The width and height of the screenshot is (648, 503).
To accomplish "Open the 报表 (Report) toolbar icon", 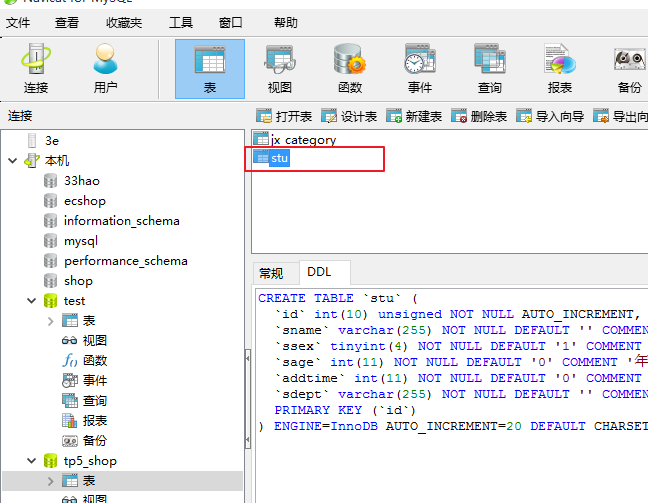I will click(560, 69).
